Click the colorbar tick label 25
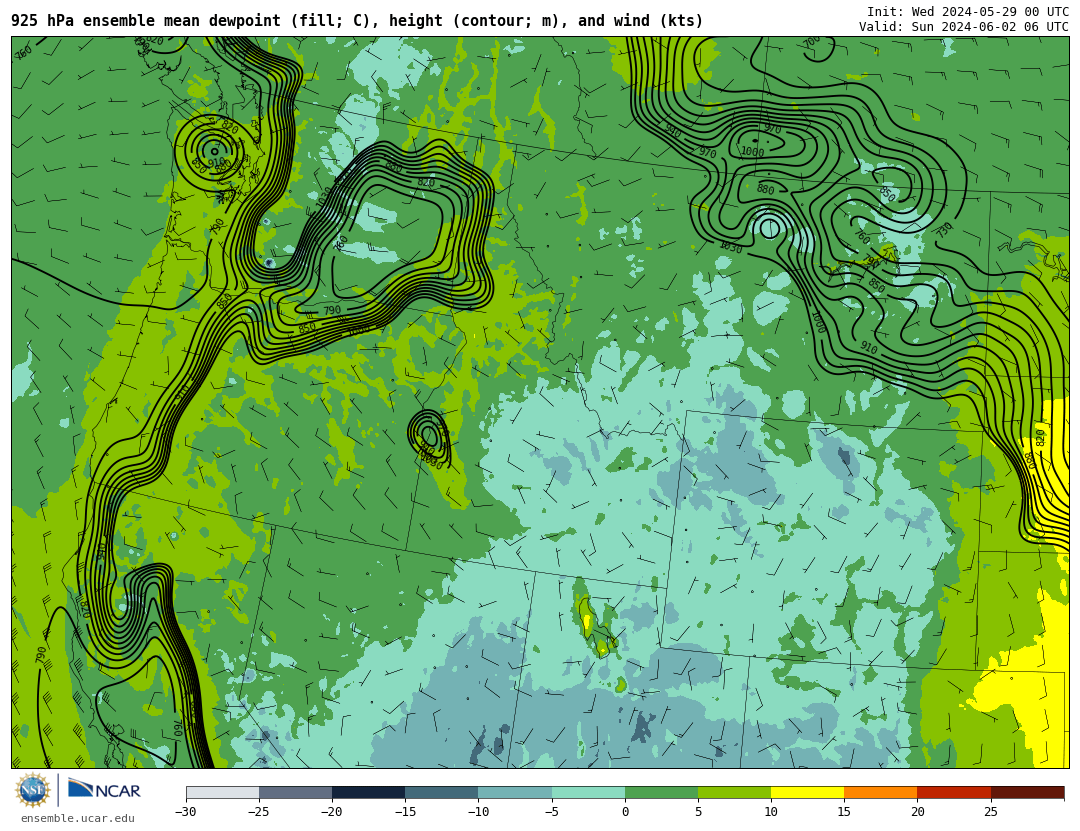 (x=990, y=812)
